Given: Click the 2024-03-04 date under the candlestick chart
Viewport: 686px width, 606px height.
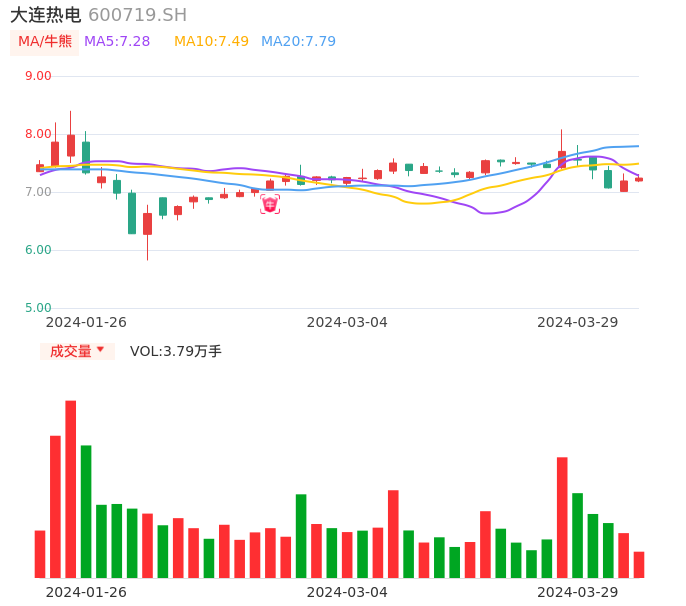Looking at the screenshot, I should [347, 322].
